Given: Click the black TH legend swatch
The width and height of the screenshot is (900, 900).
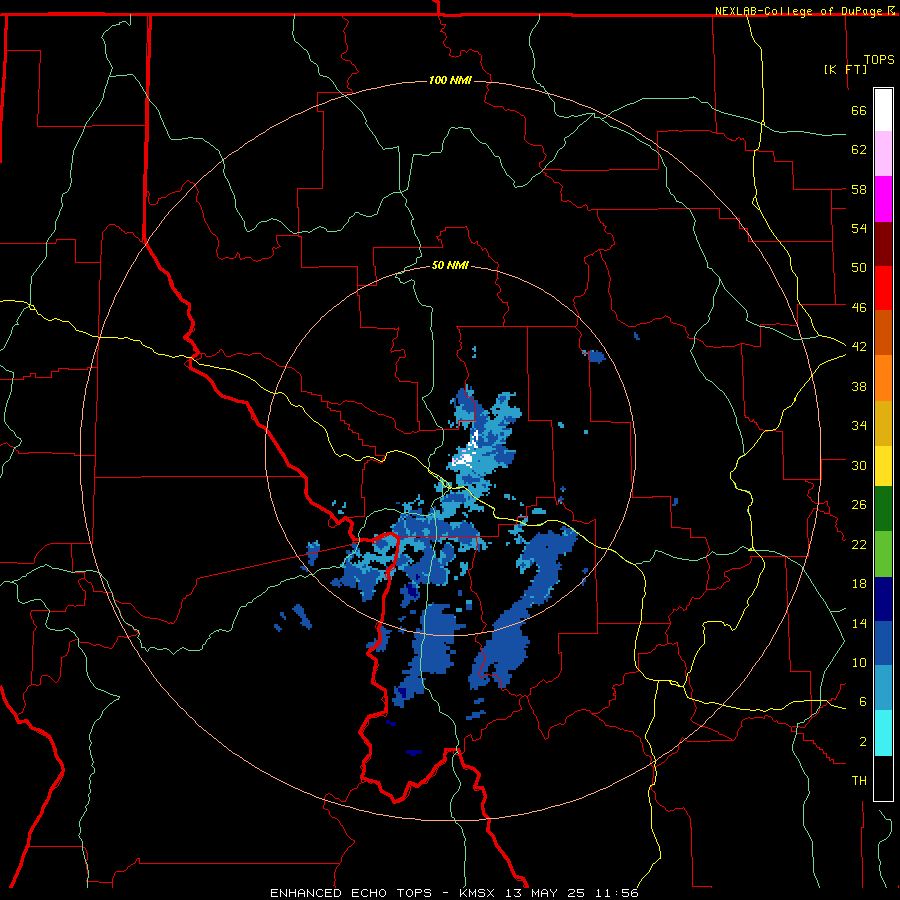Looking at the screenshot, I should [883, 778].
